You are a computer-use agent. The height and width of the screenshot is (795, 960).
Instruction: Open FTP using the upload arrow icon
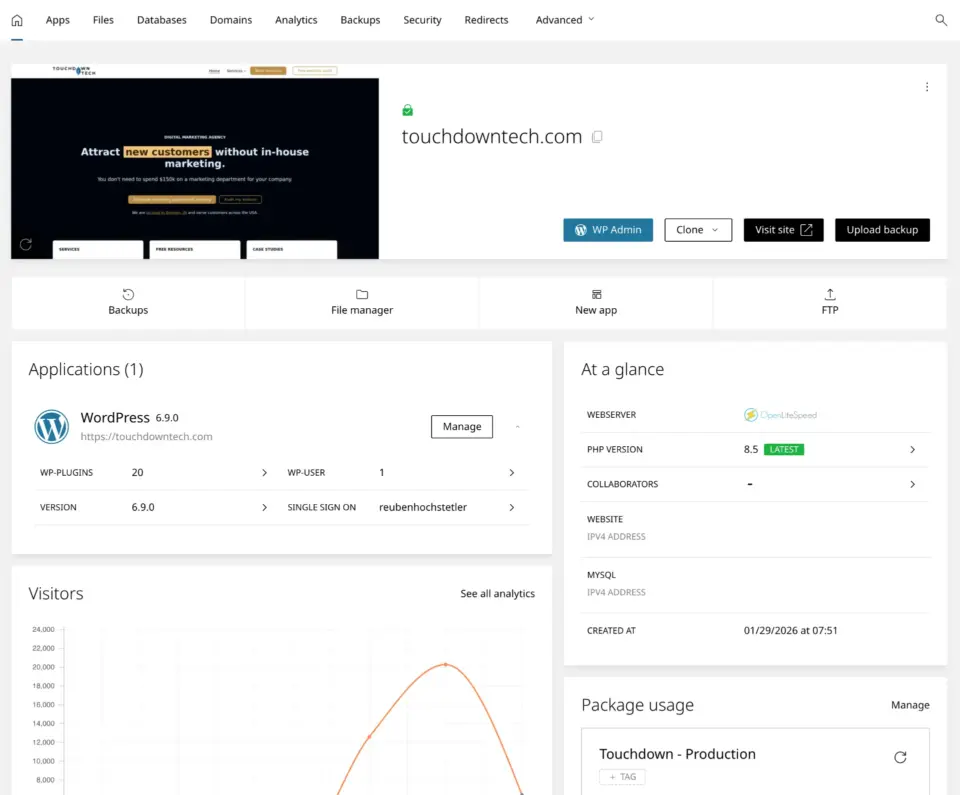point(829,294)
